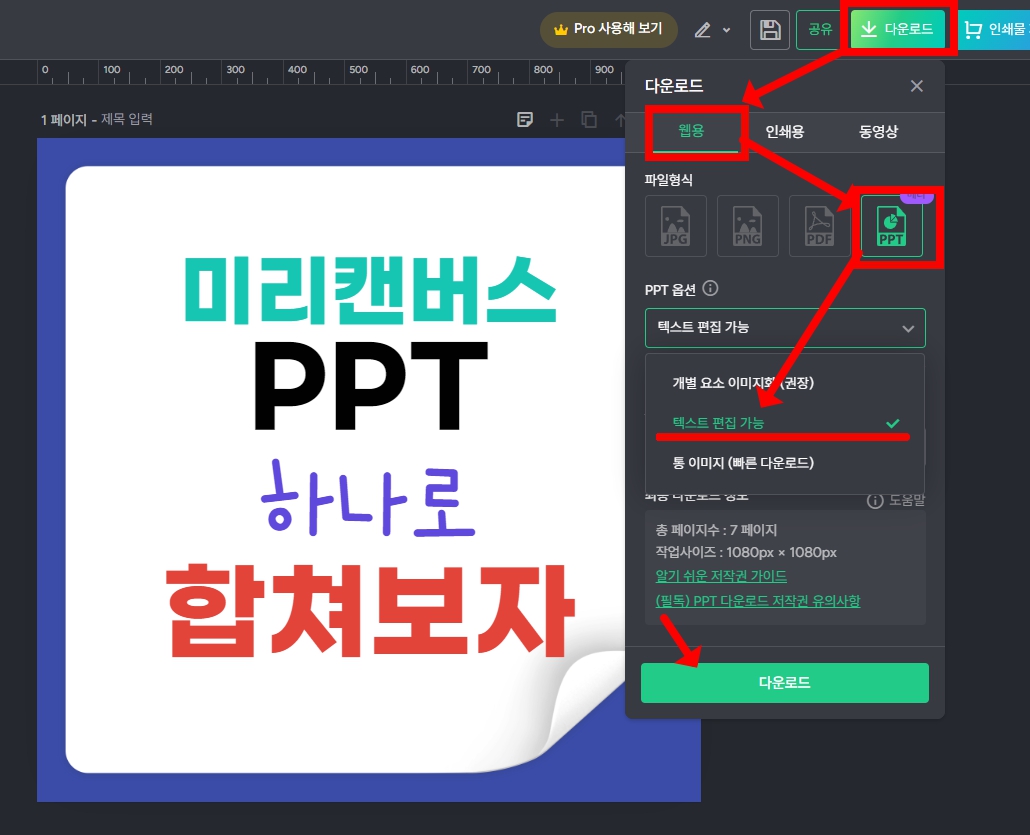Viewport: 1030px width, 835px height.
Task: Click the green 다운로드 button in the panel
Action: click(784, 683)
